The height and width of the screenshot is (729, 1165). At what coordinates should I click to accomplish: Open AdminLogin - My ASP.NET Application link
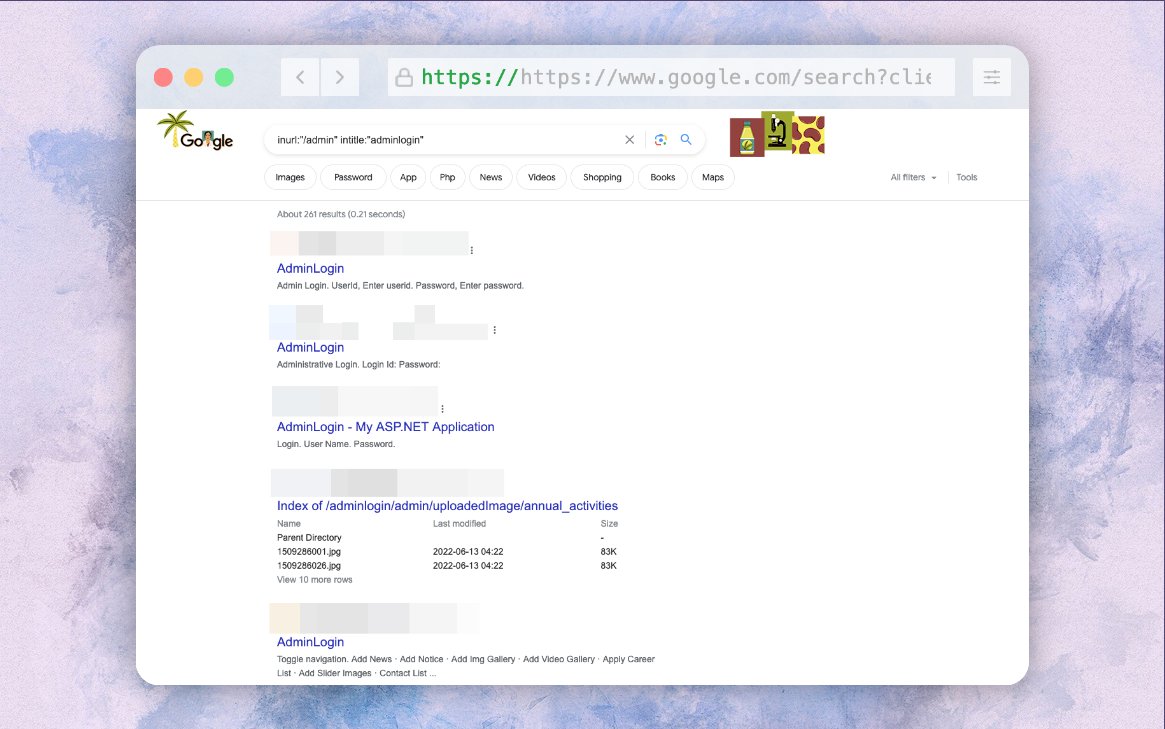coord(386,427)
